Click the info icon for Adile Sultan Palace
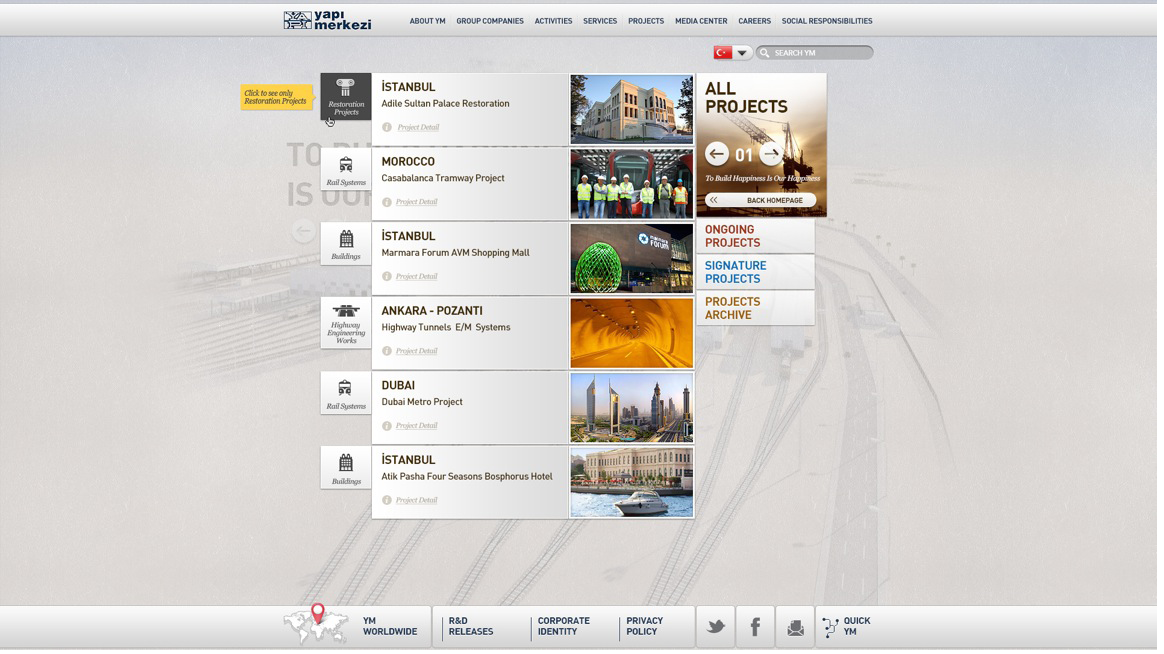The image size is (1164, 654). (388, 128)
